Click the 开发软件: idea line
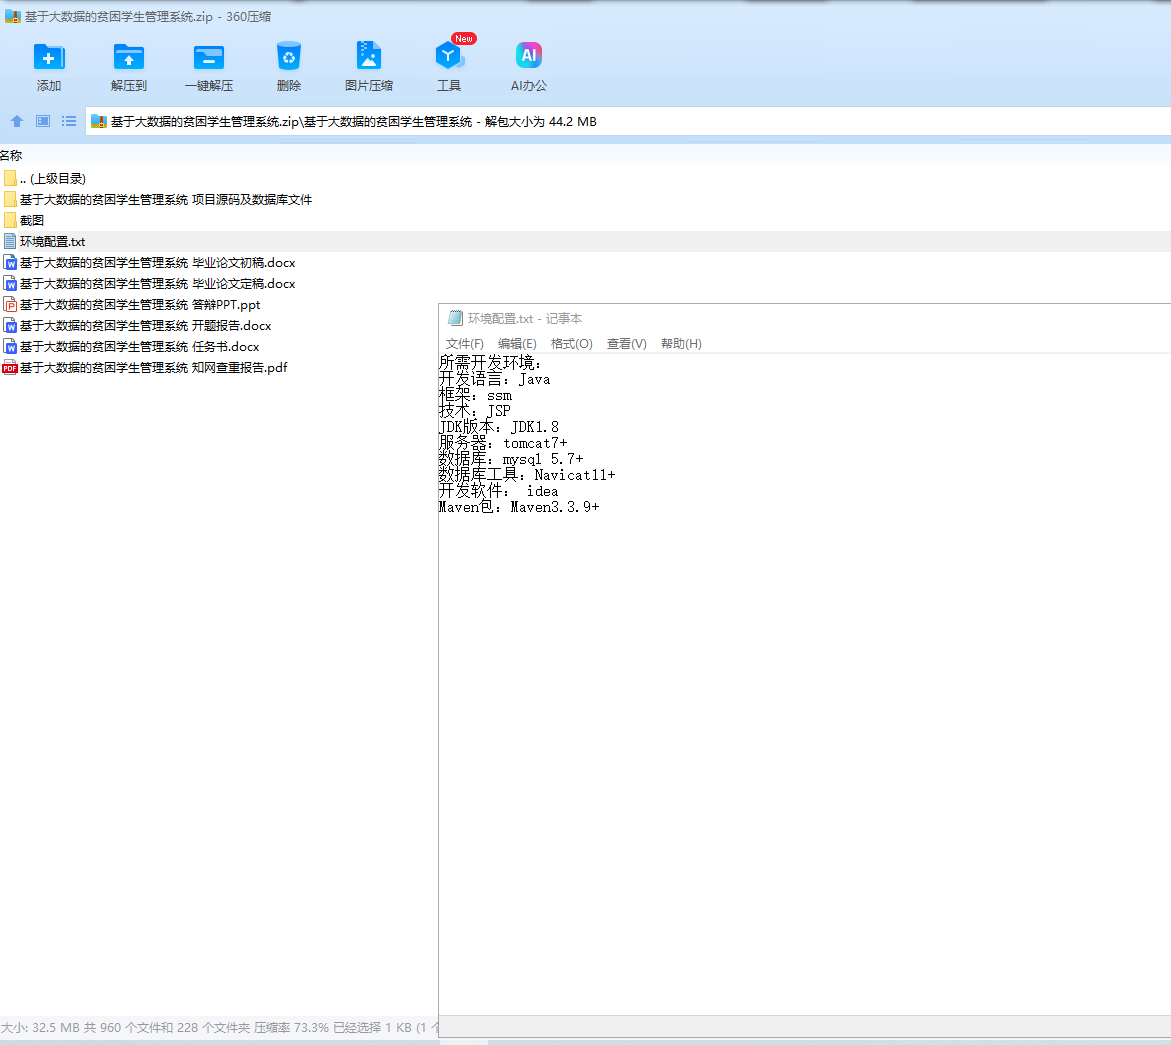This screenshot has width=1171, height=1045. tap(499, 491)
